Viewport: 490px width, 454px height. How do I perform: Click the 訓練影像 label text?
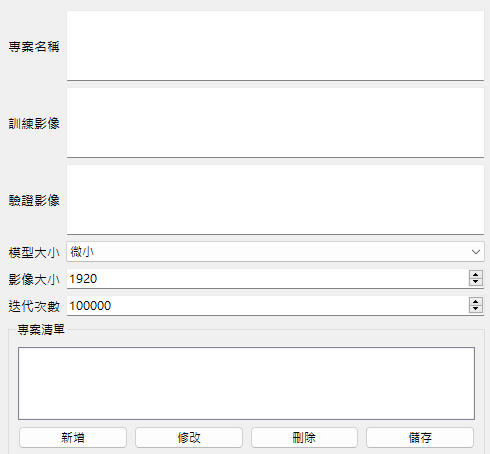[x=34, y=123]
